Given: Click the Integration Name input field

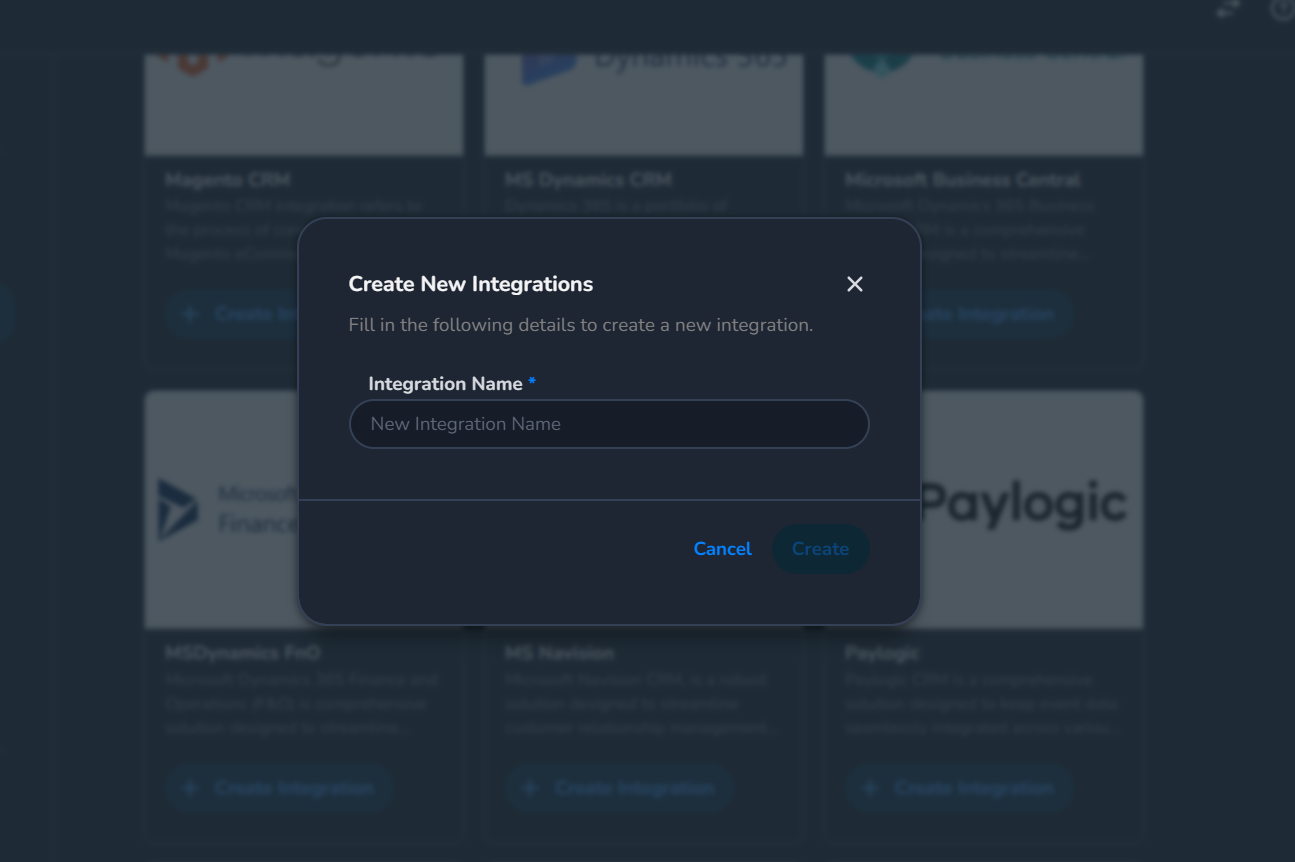Looking at the screenshot, I should coord(609,424).
